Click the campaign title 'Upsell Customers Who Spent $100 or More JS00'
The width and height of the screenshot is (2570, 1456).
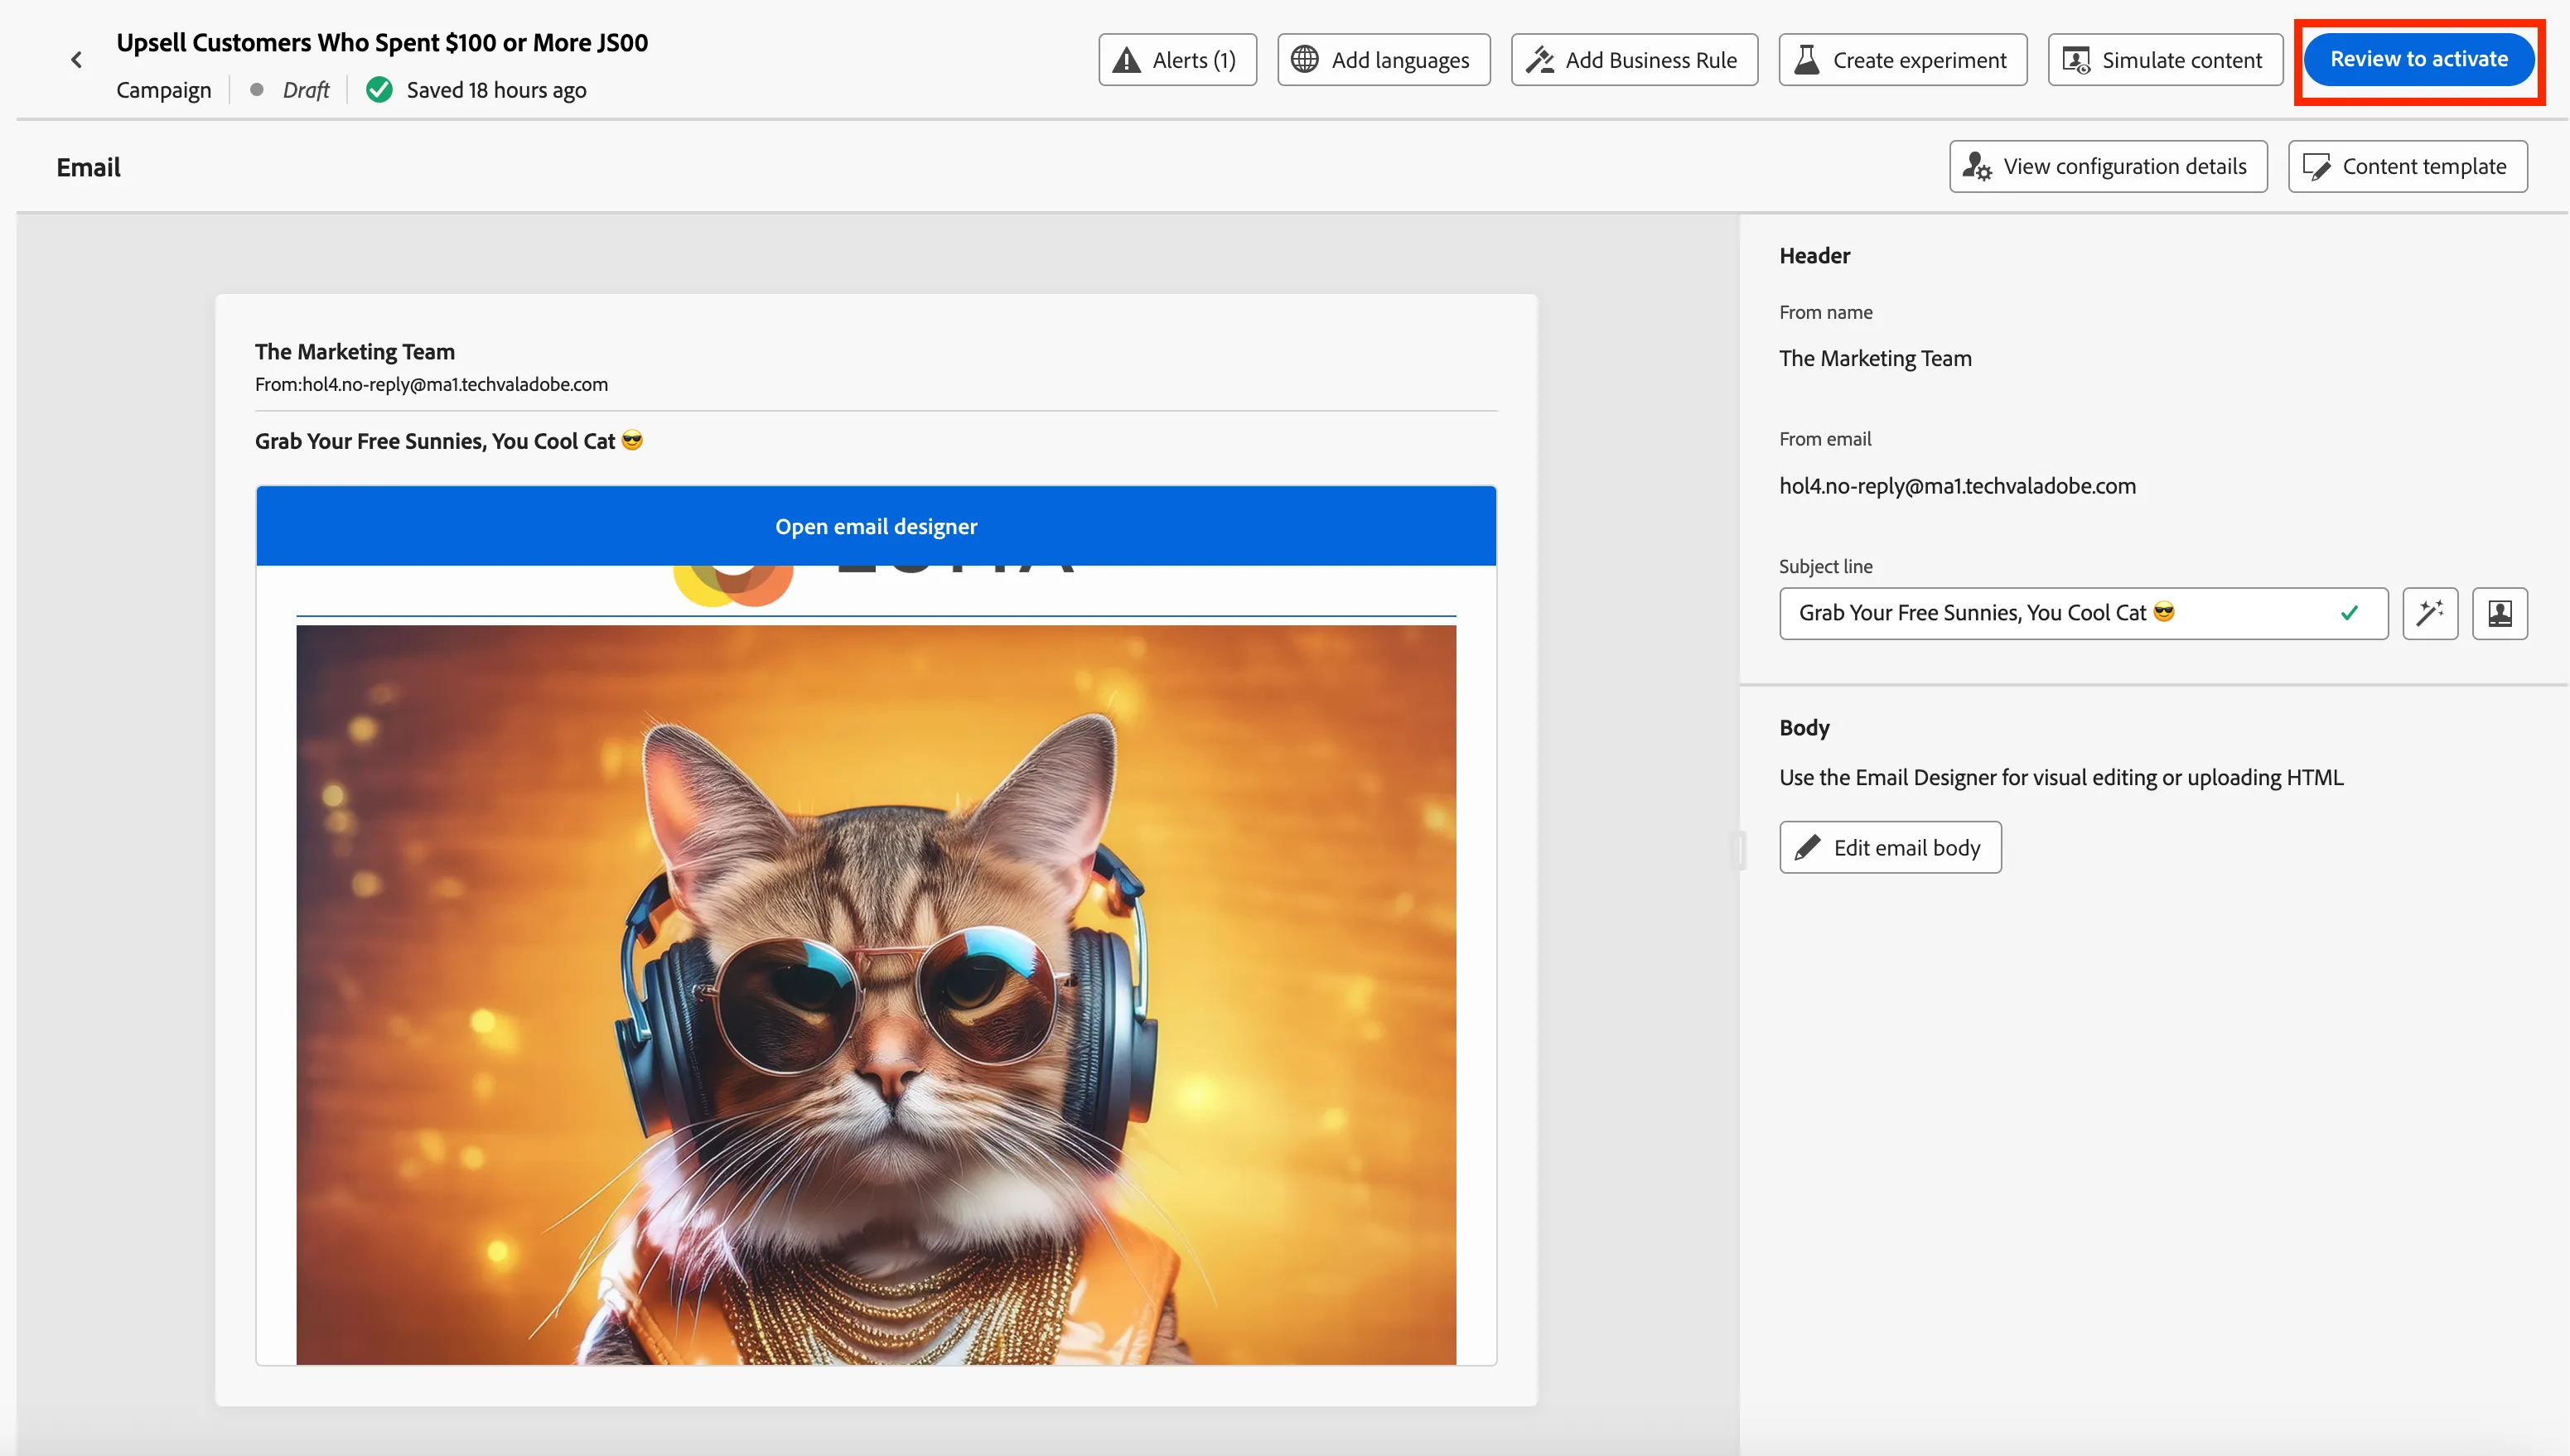pos(382,43)
